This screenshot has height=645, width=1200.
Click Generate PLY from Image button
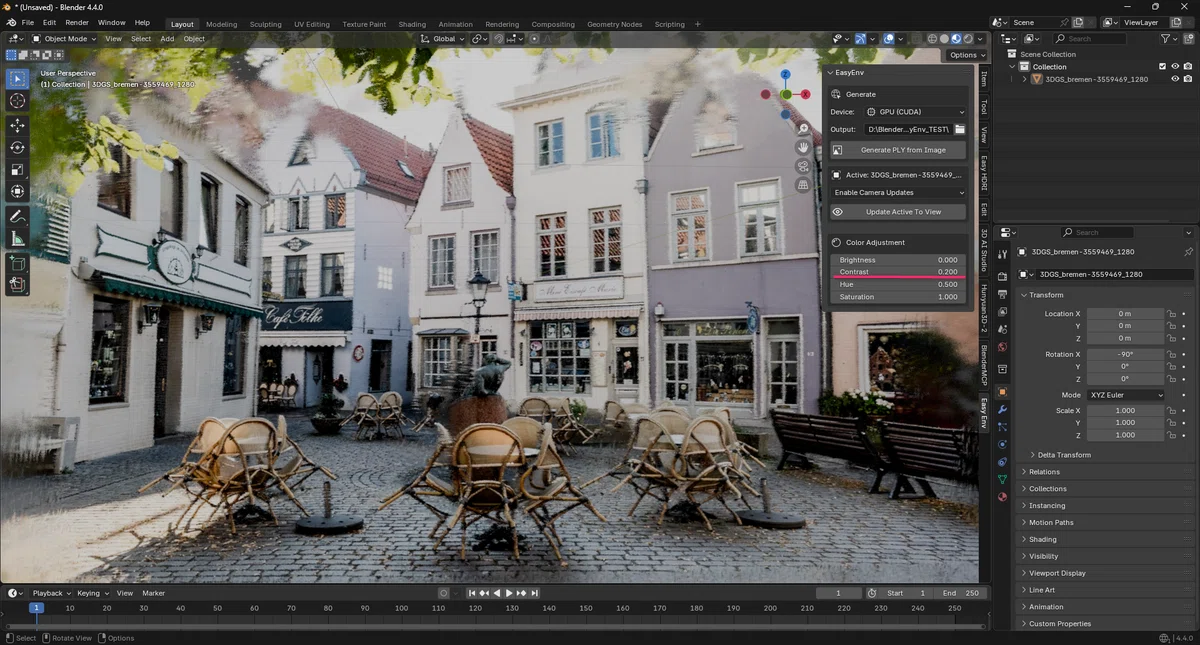tap(898, 150)
